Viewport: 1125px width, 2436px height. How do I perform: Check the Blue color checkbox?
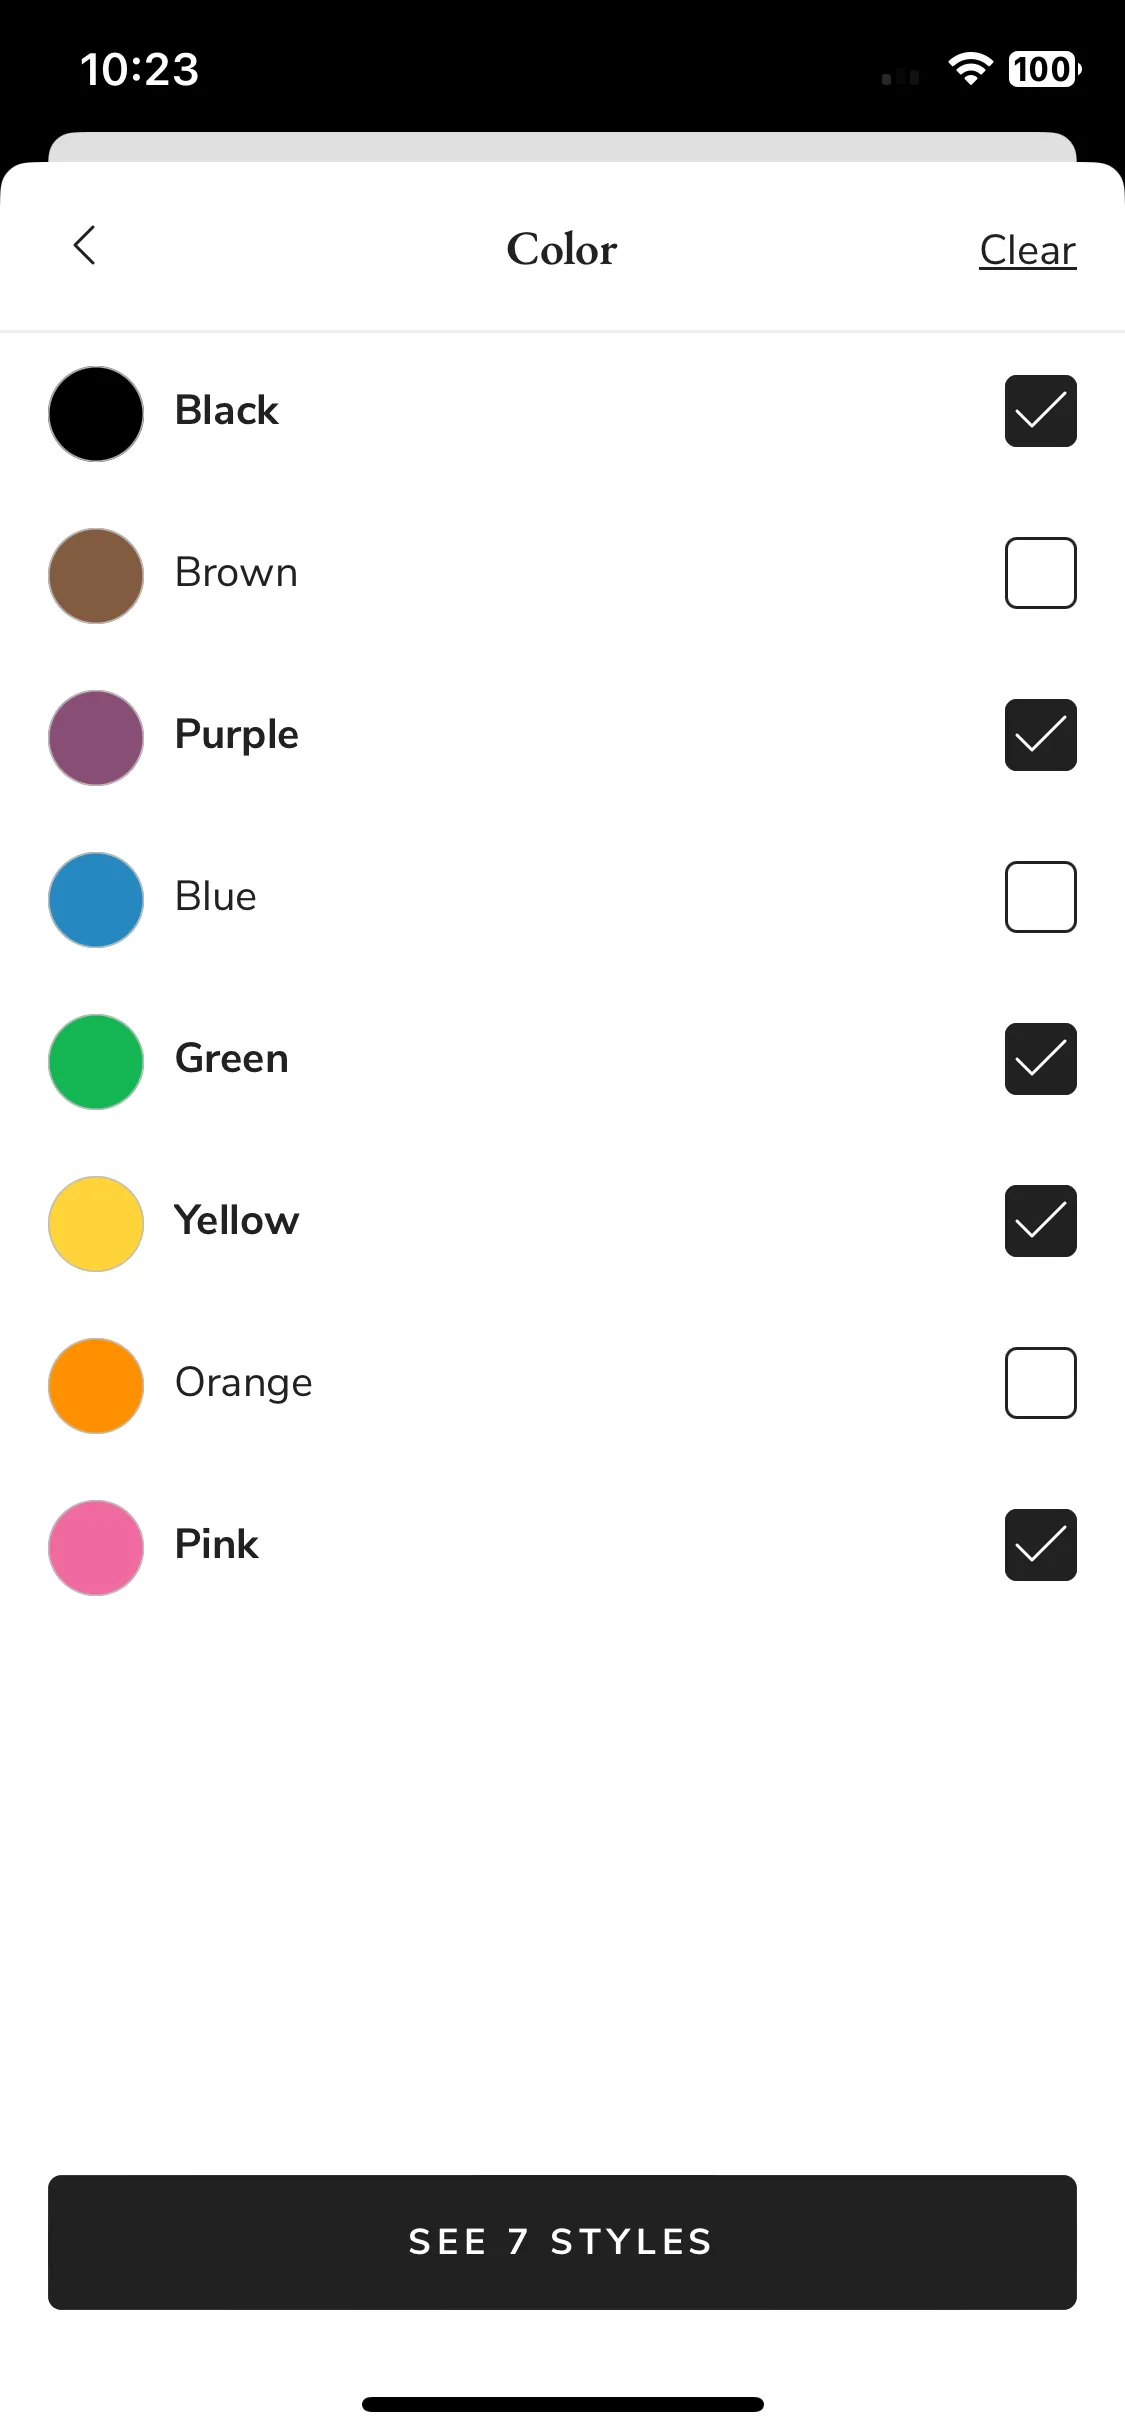click(1040, 897)
